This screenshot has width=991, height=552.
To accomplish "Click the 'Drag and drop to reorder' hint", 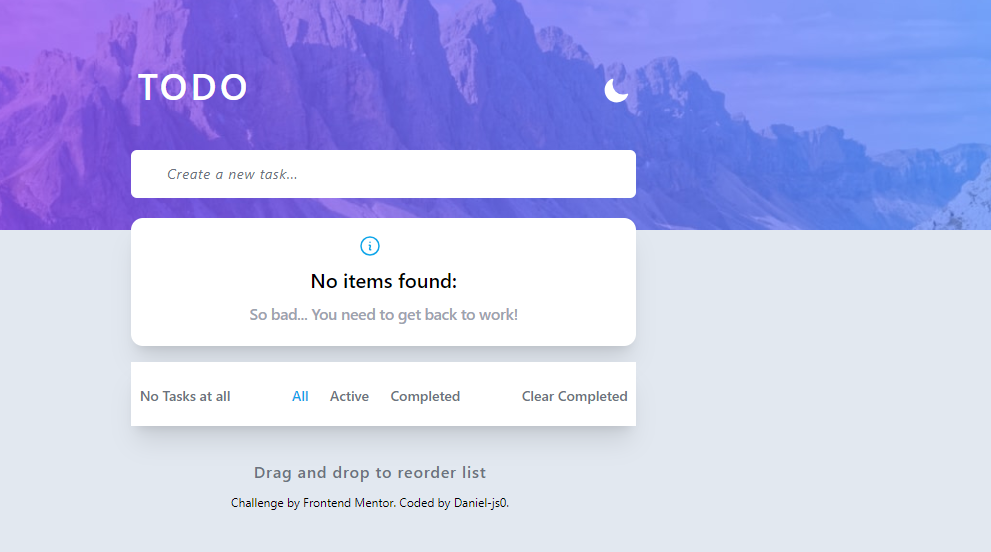I will (370, 472).
